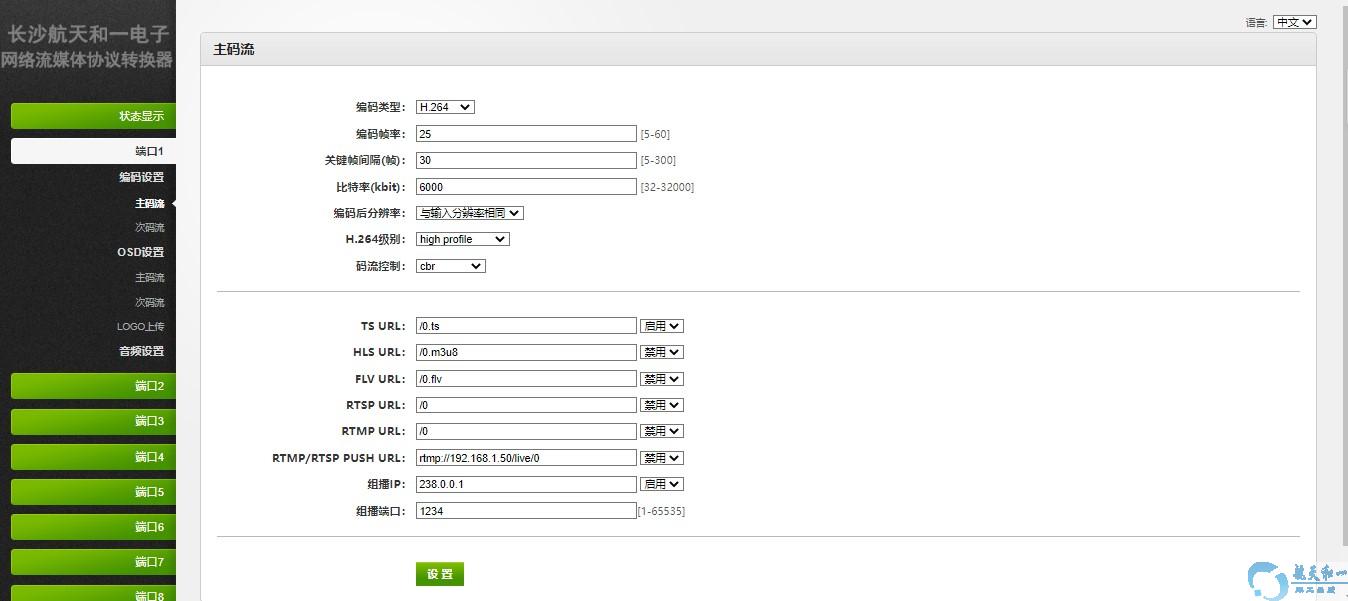
Task: Click the 组播端口 input field
Action: pyautogui.click(x=526, y=511)
